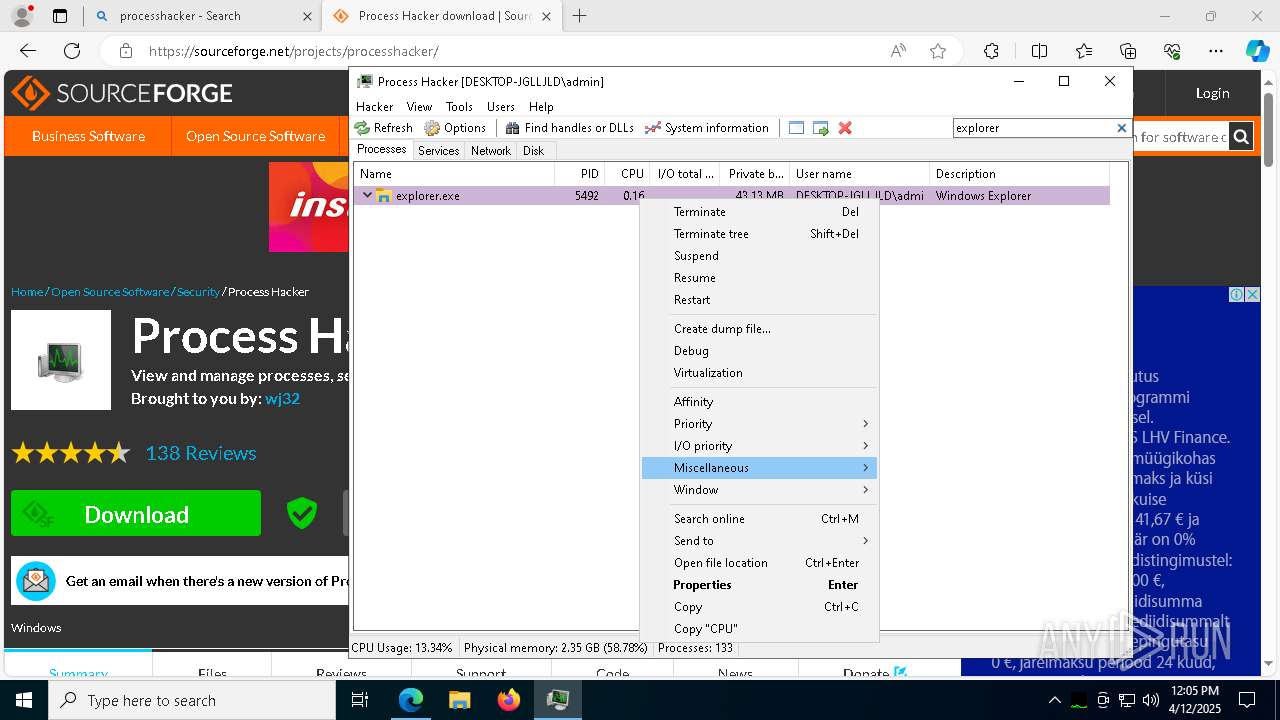Open File Explorer from the taskbar
This screenshot has width=1280, height=720.
click(460, 700)
